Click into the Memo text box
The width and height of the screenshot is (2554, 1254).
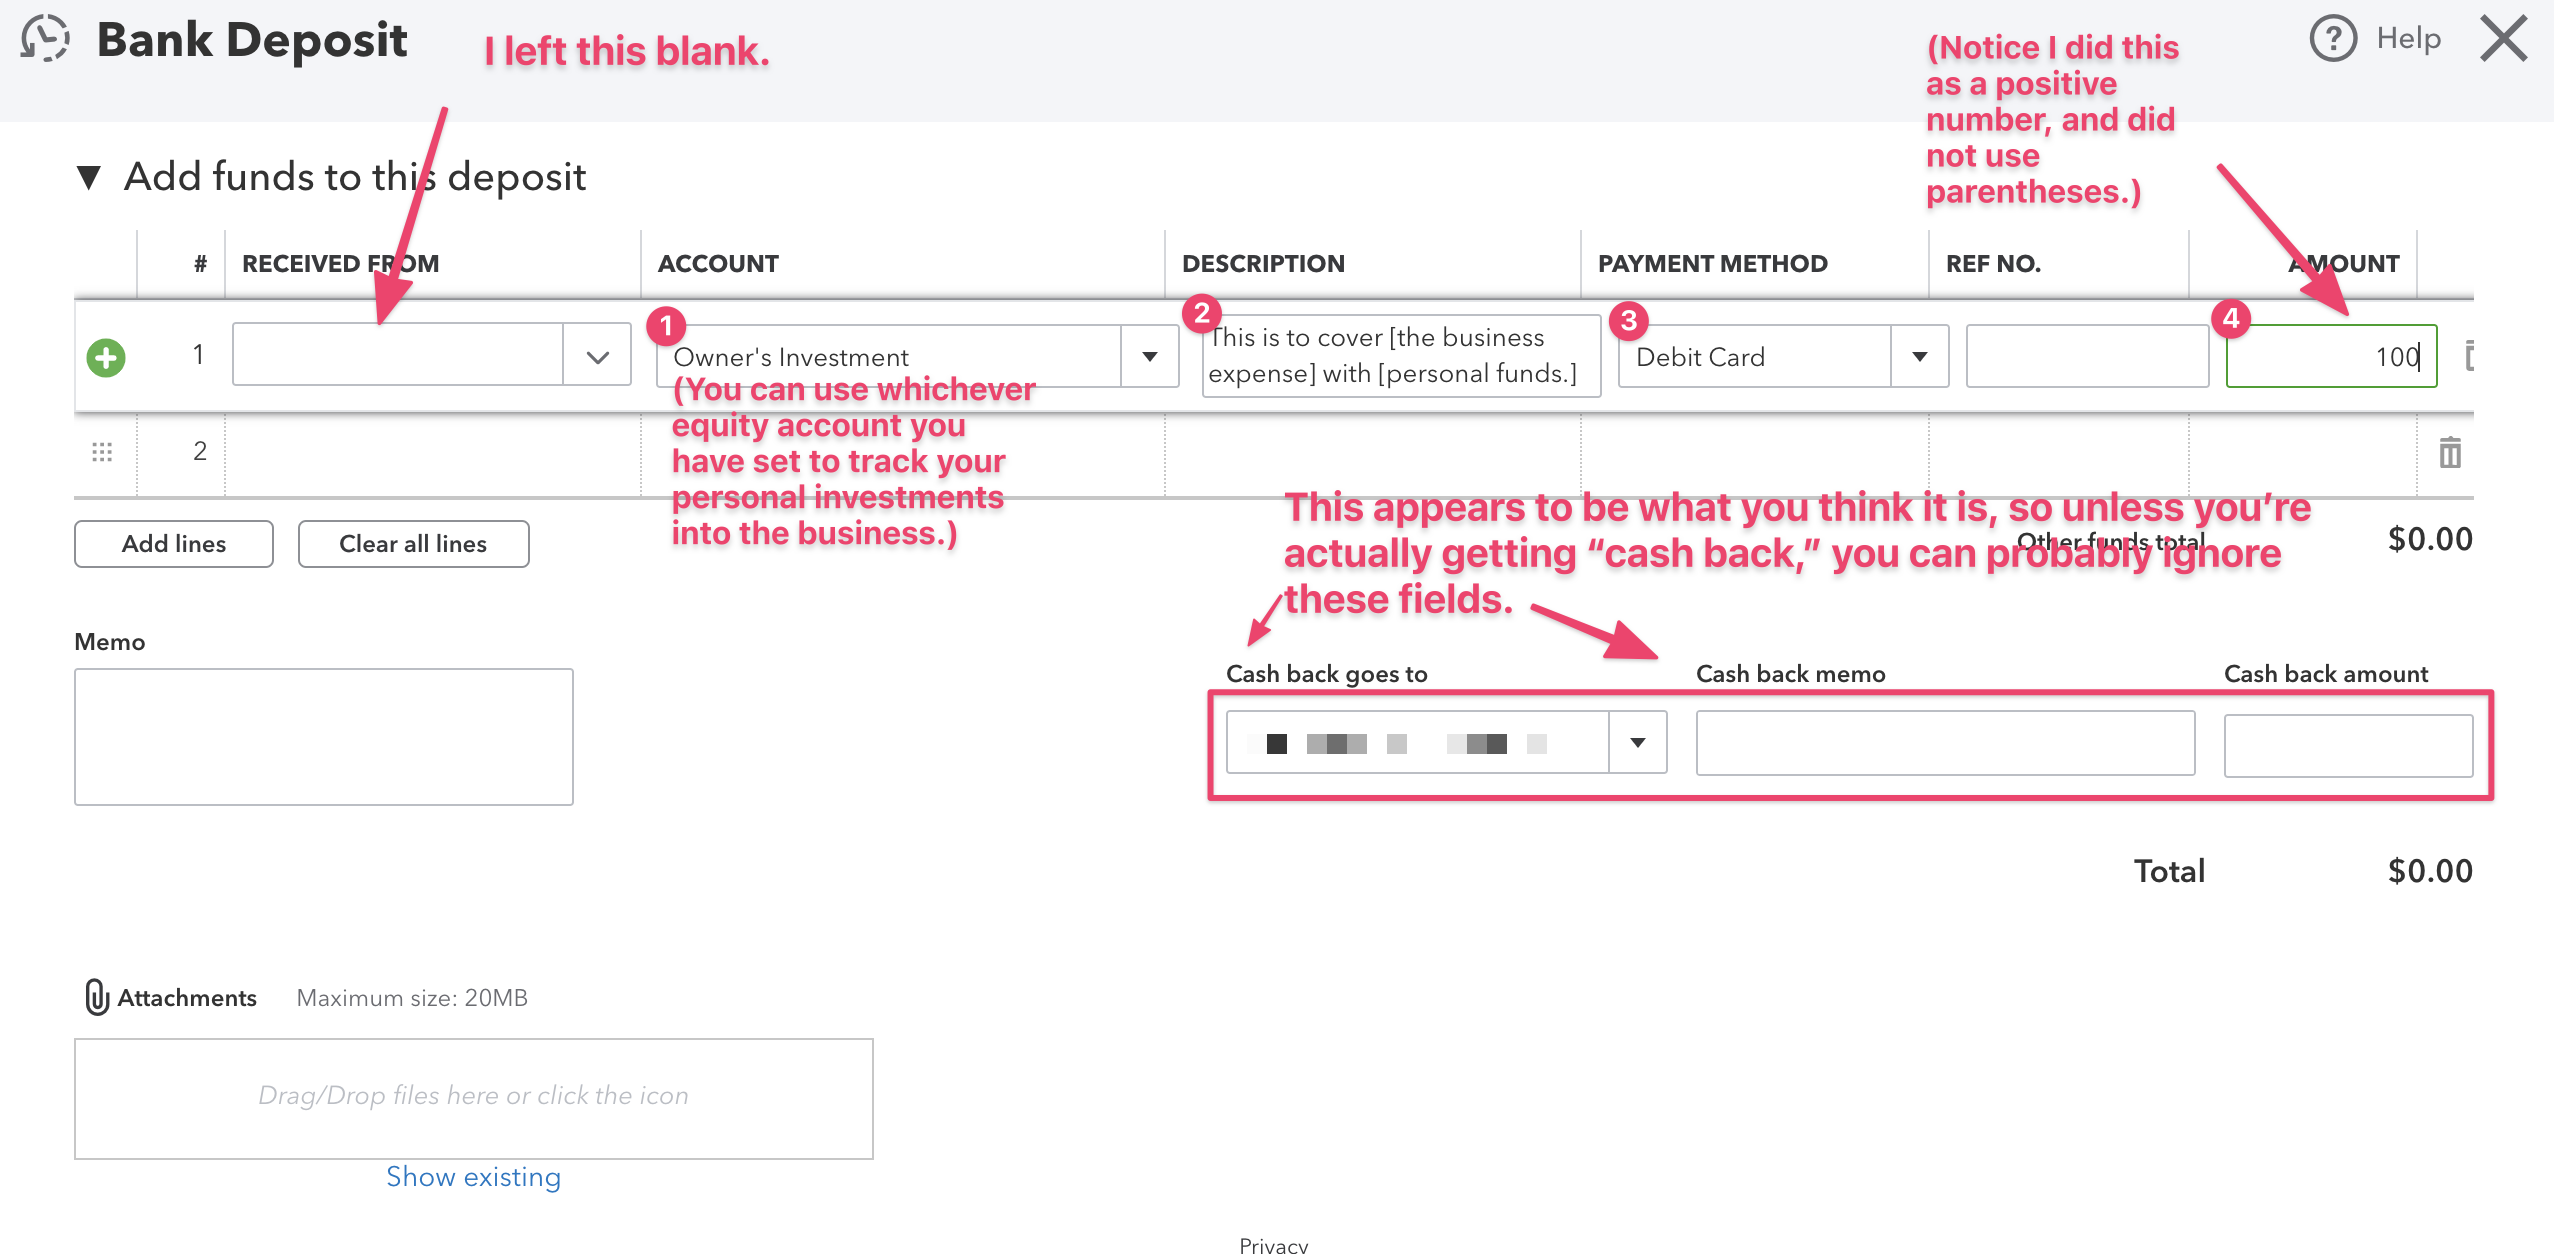pyautogui.click(x=324, y=737)
